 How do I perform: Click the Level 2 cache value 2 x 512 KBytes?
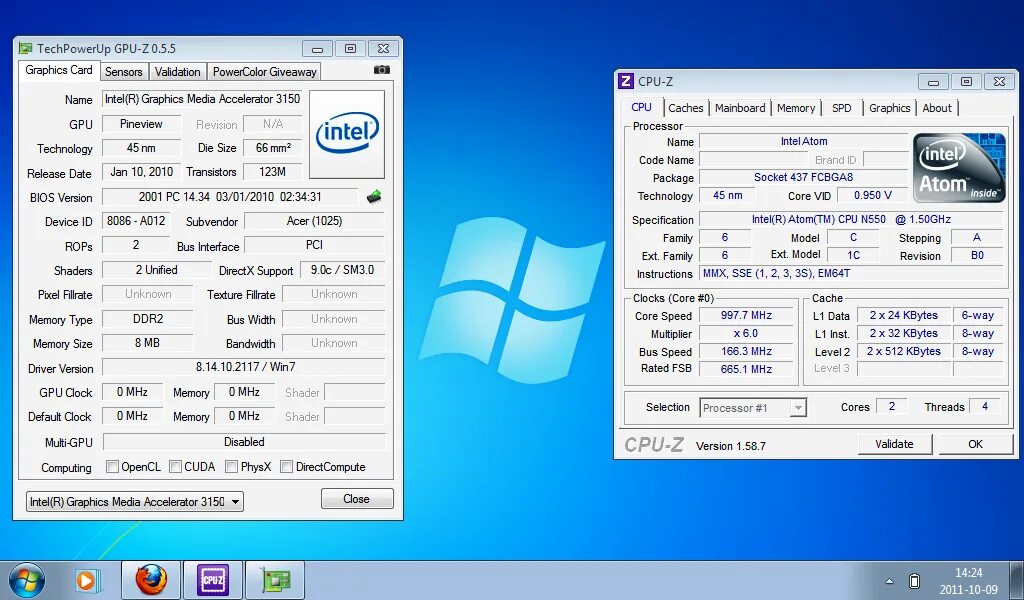[904, 351]
